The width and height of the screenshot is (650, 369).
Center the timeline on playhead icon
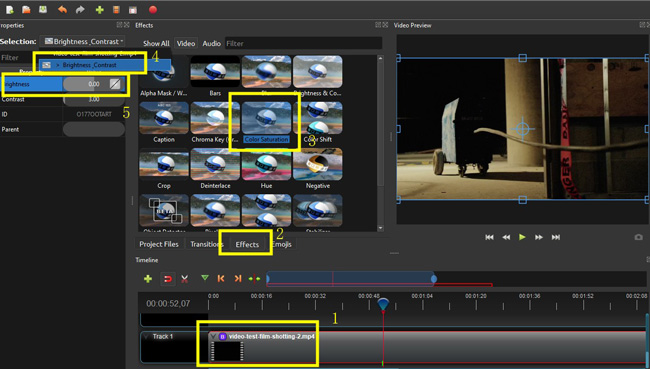click(254, 279)
